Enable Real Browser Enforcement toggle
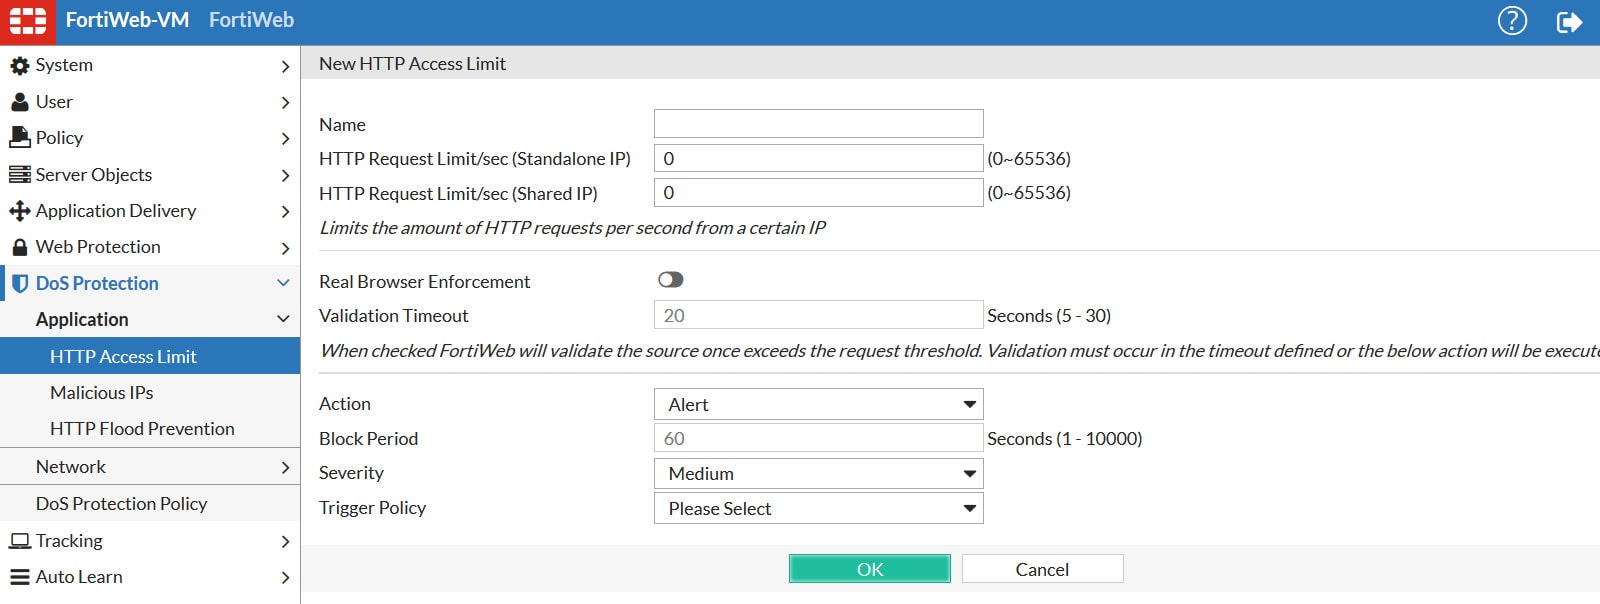 tap(670, 280)
